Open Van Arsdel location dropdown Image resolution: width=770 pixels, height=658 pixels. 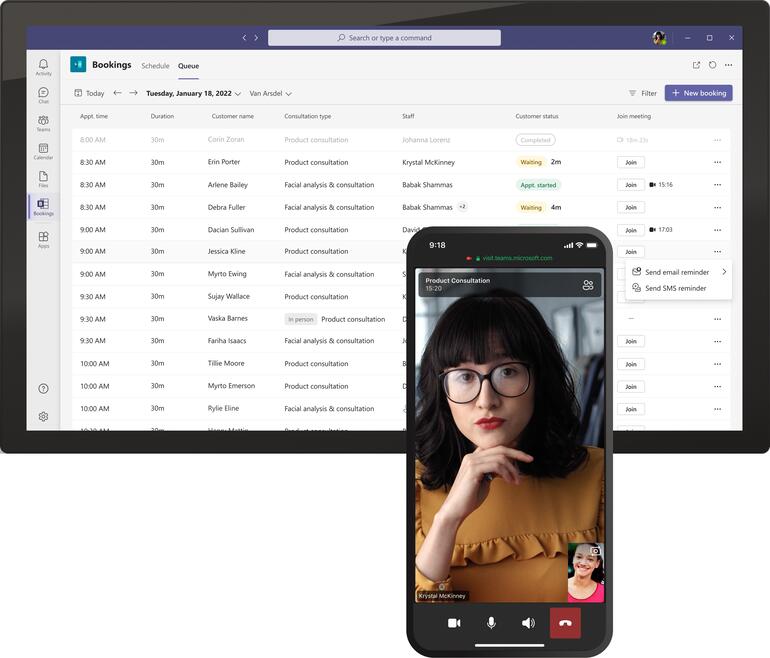click(271, 93)
